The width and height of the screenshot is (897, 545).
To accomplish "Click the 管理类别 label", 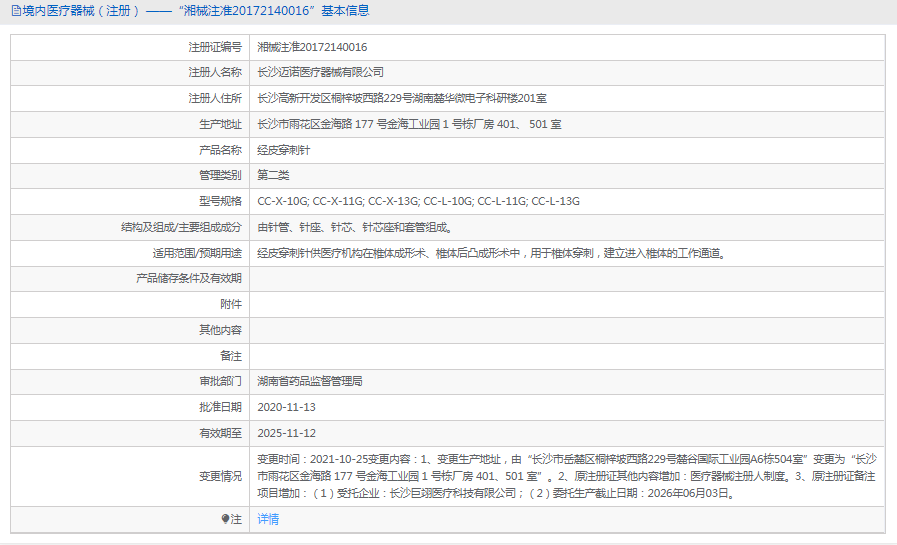I will [x=220, y=175].
